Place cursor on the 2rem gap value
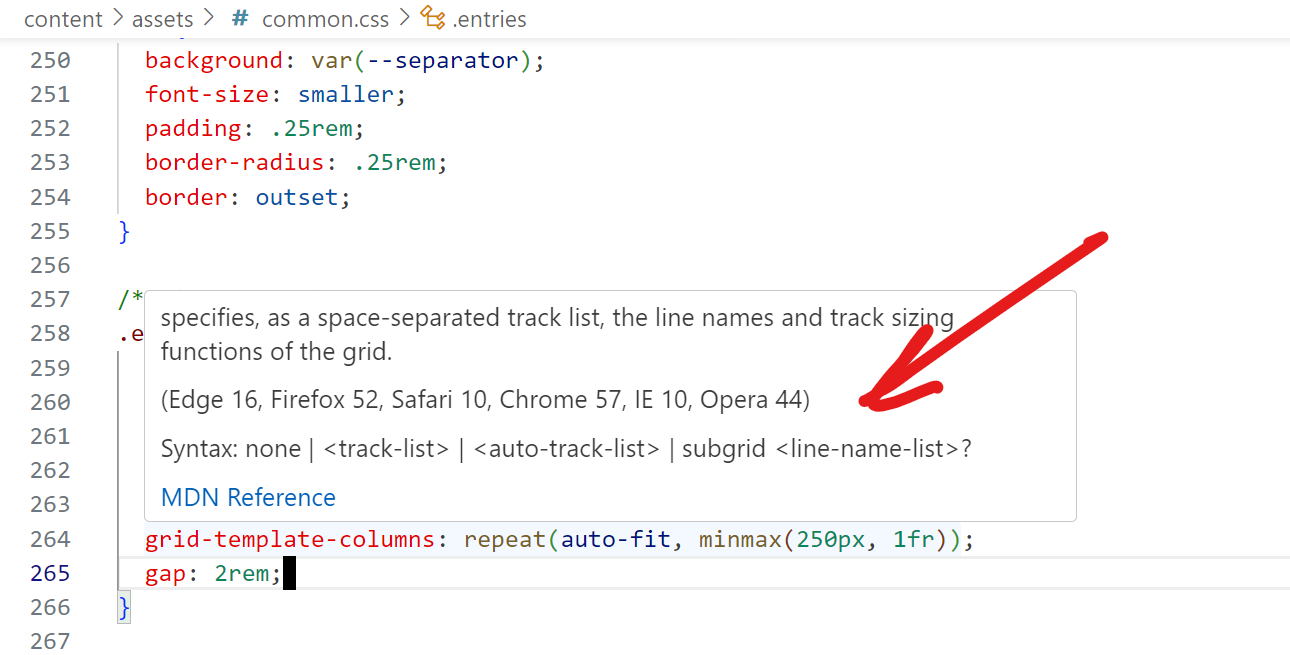 (243, 574)
